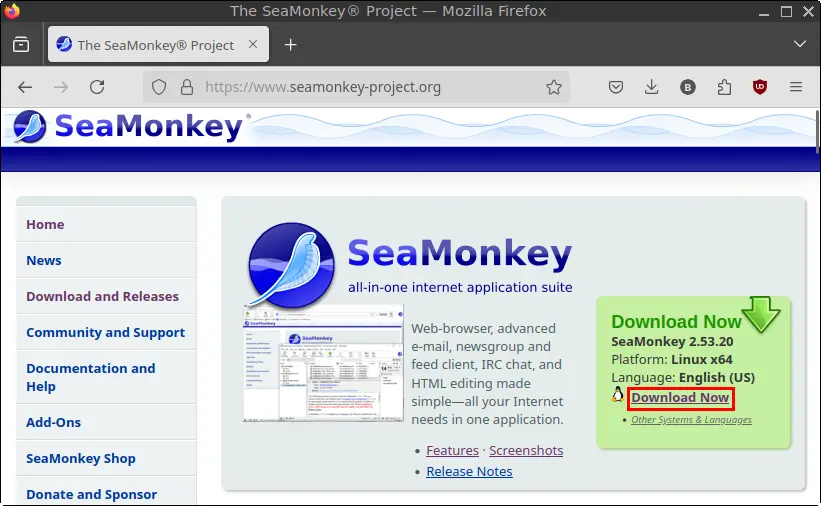Click the large SeaMonkey globe logo
Image resolution: width=821 pixels, height=506 pixels.
291,265
